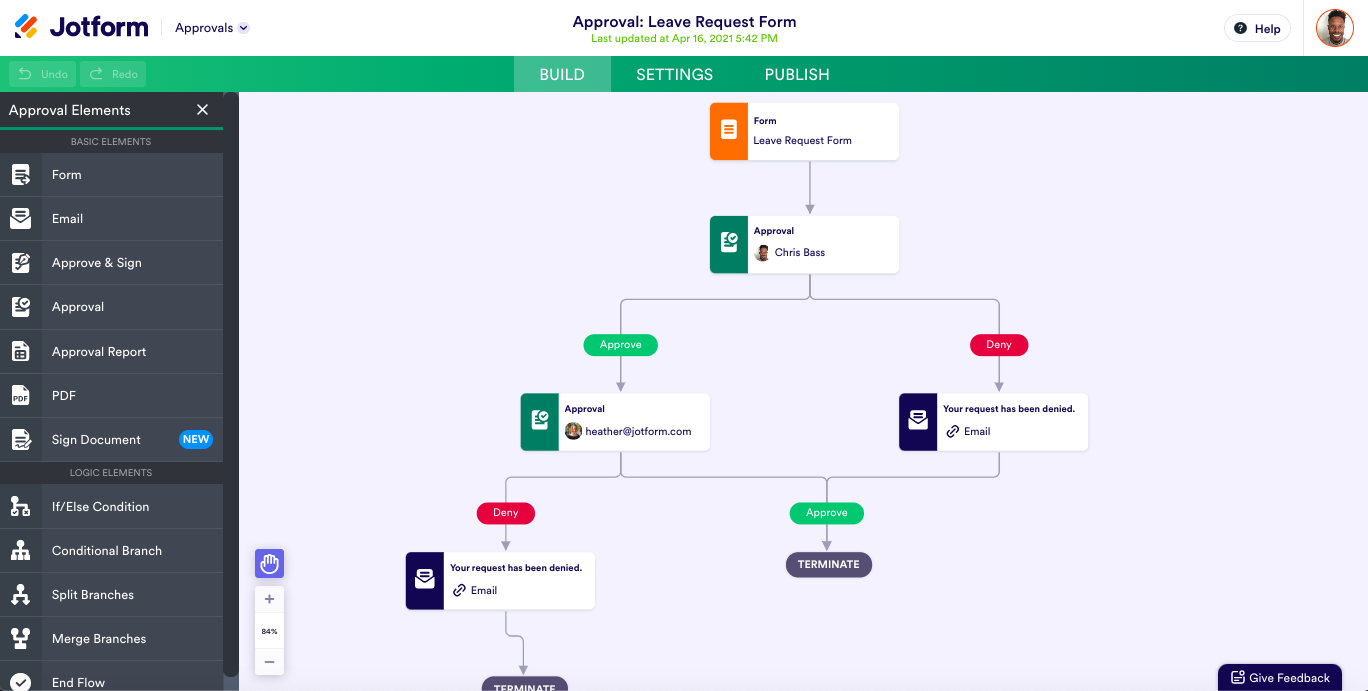Screen dimensions: 1368x691
Task: Click the Jotform logo
Action: click(82, 27)
